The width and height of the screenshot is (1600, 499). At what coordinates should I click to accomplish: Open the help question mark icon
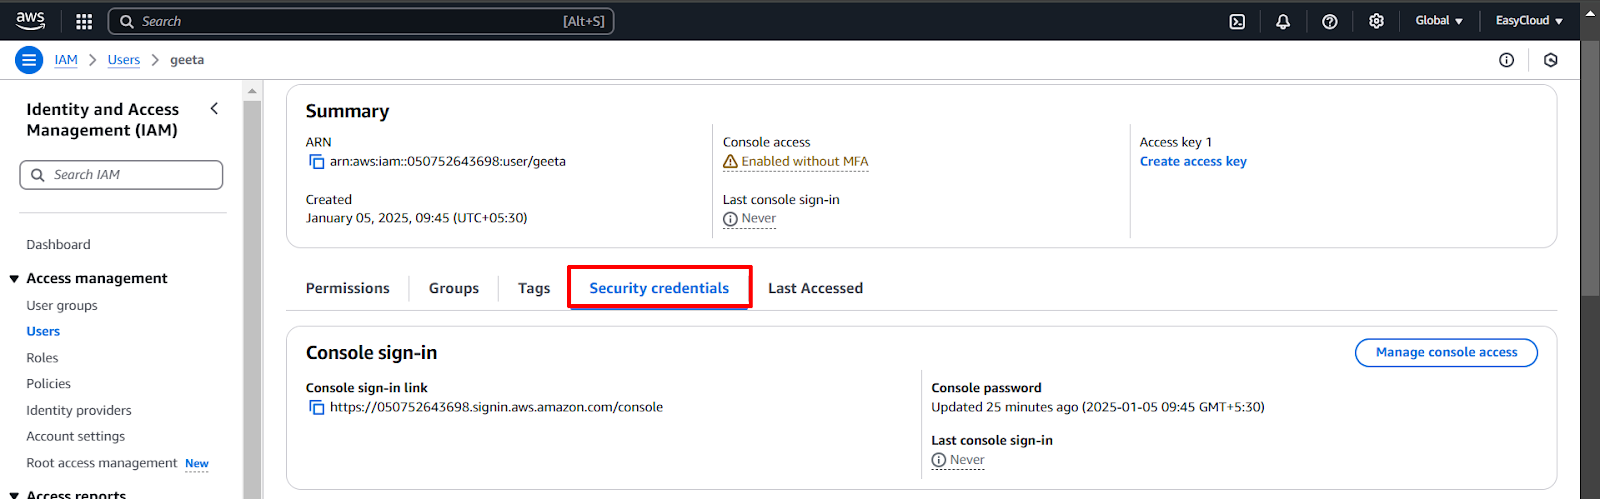[1330, 21]
